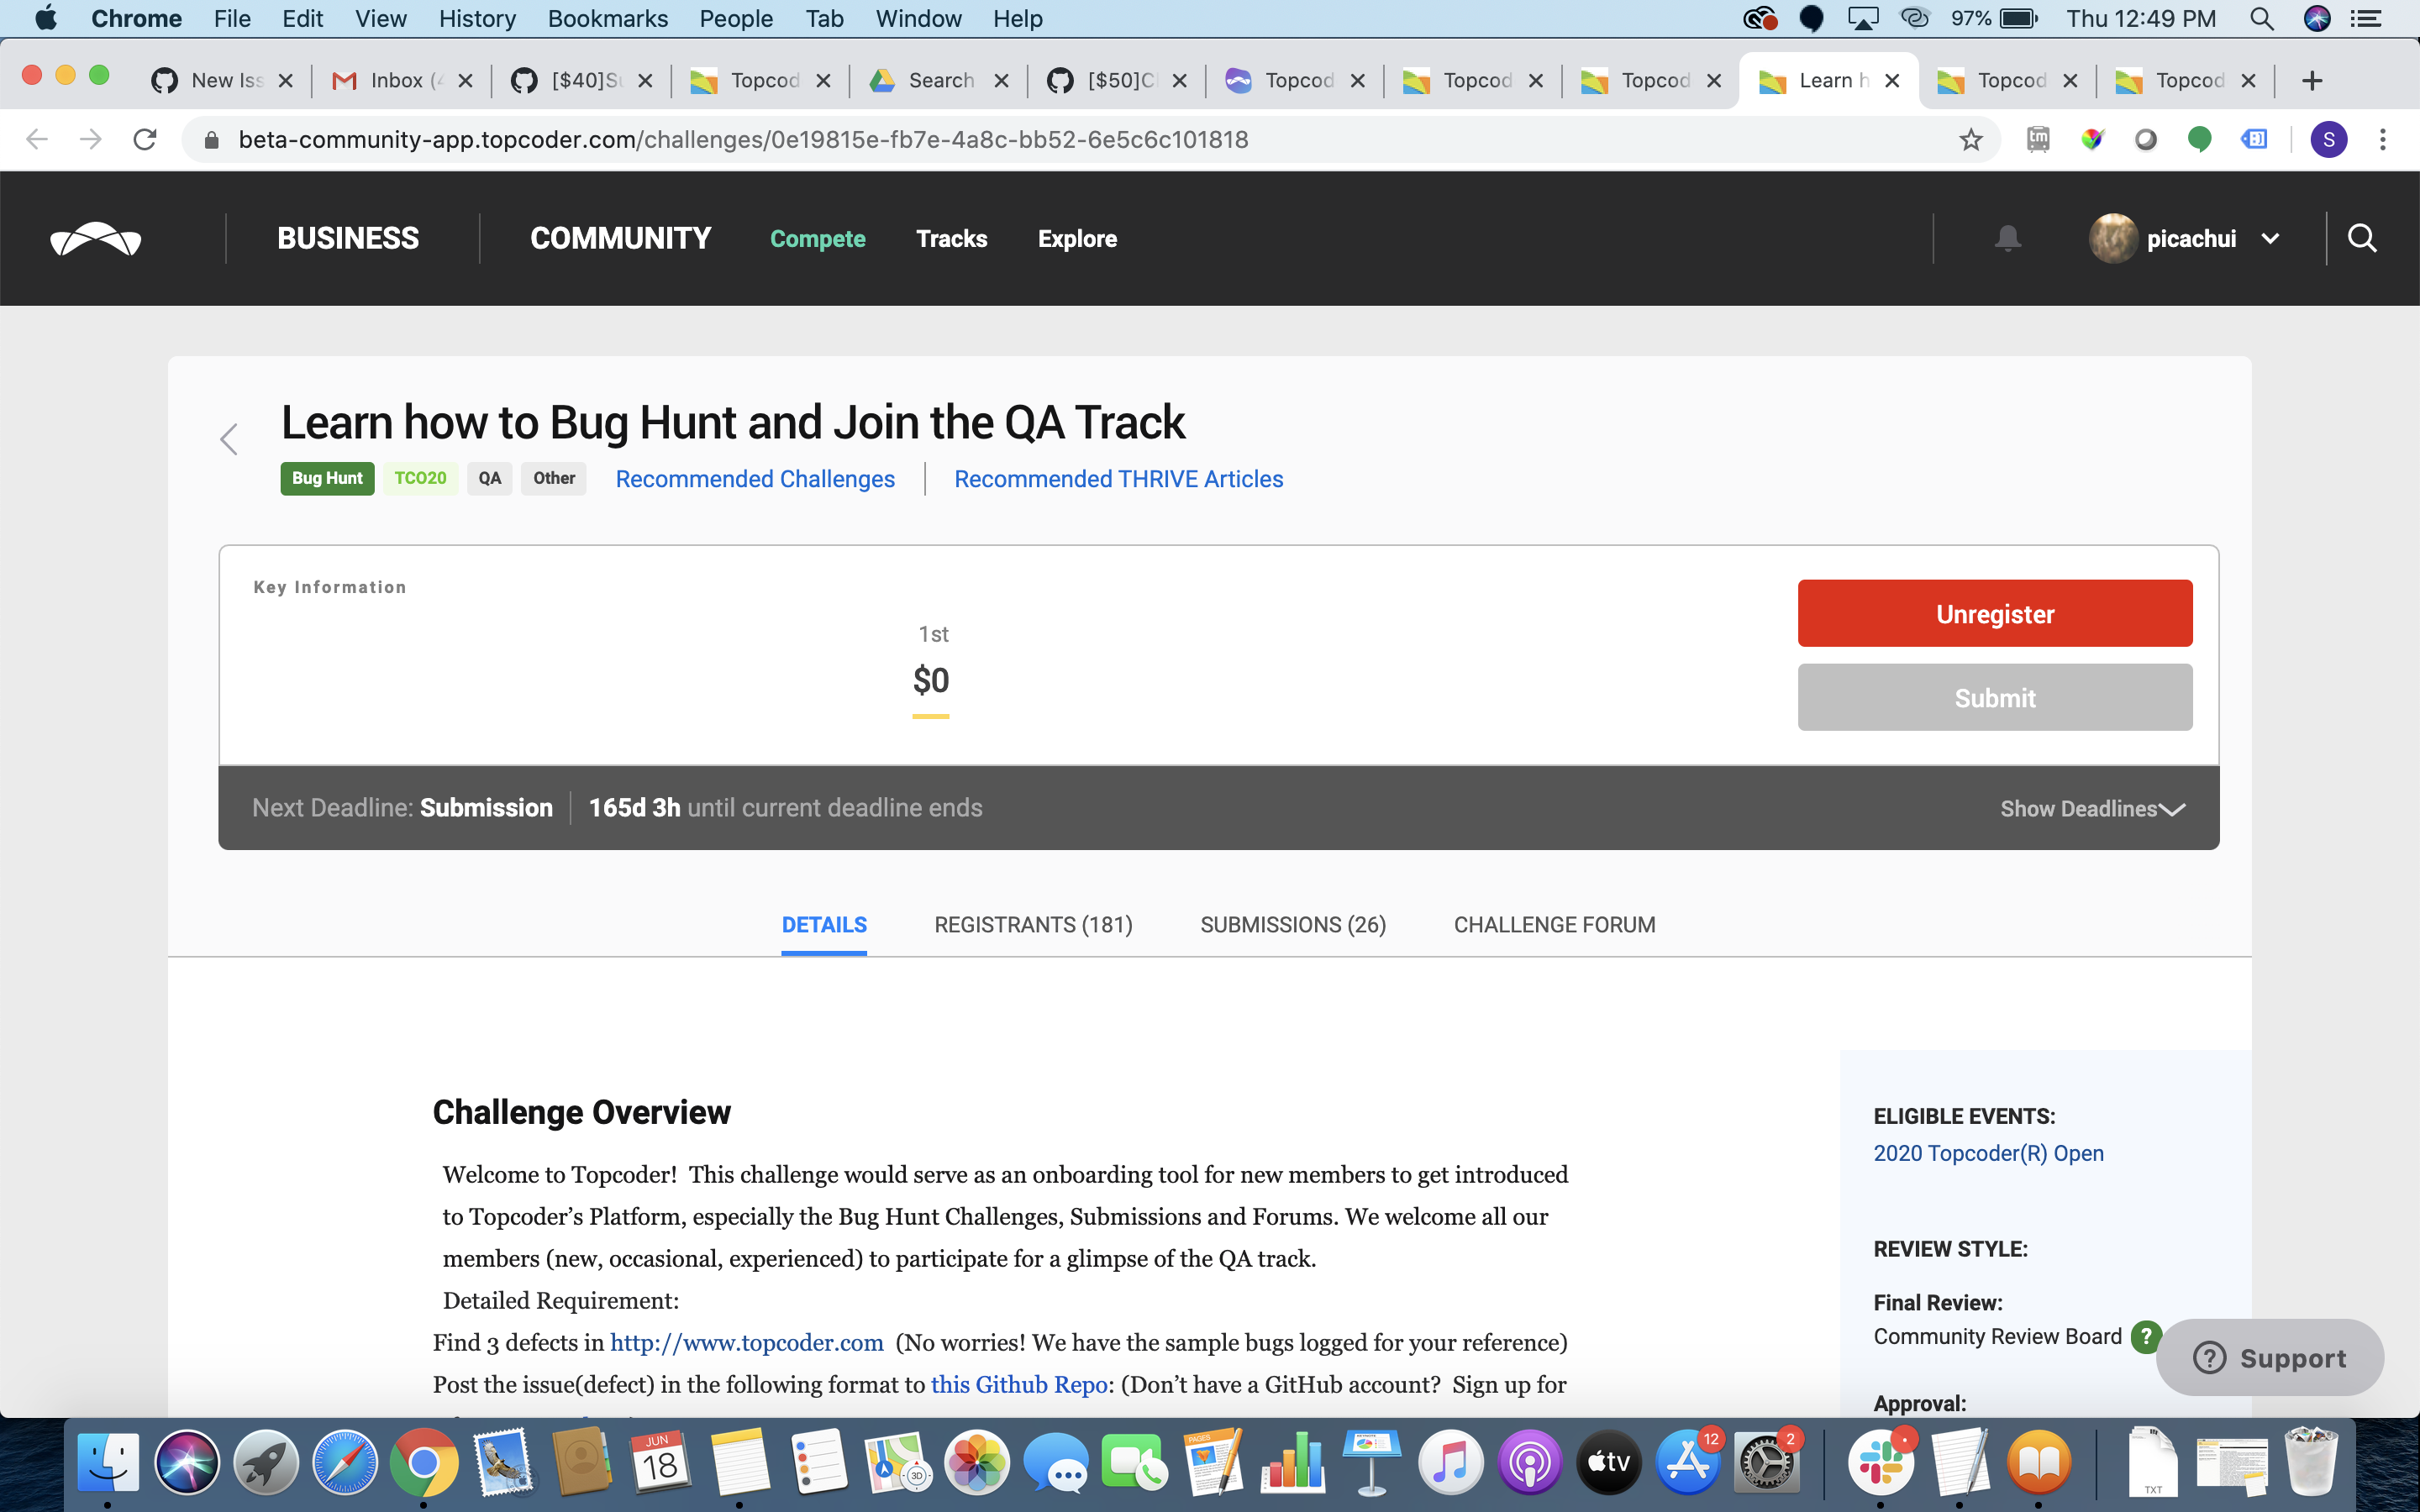Click the Unregister button
Viewport: 2420px width, 1512px height.
pyautogui.click(x=1995, y=613)
